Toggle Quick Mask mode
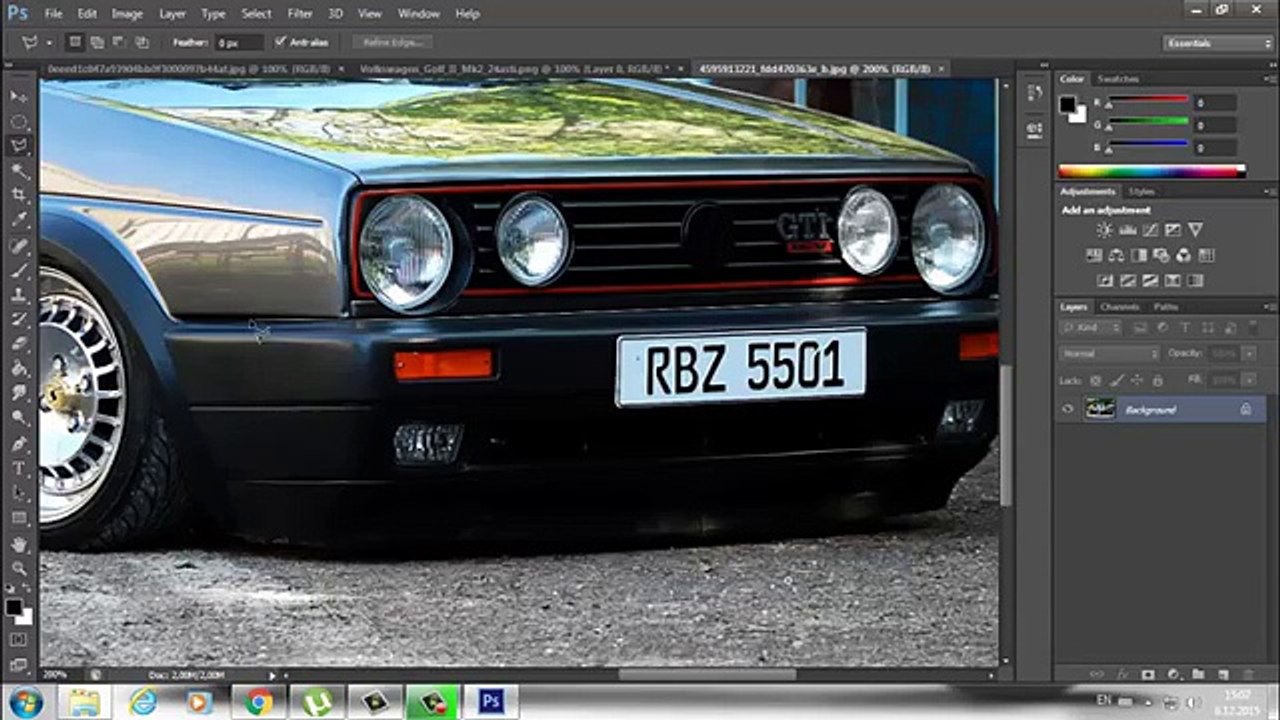 tap(19, 640)
